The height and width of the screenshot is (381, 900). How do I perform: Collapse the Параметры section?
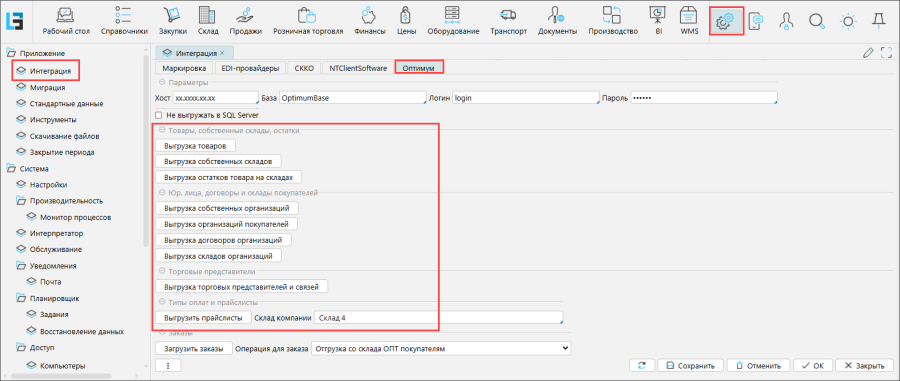tap(162, 82)
